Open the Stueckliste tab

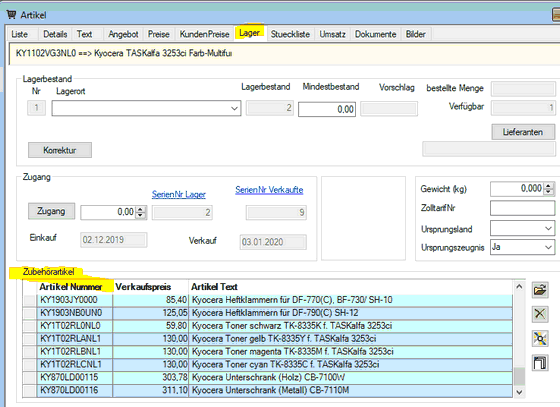(290, 34)
